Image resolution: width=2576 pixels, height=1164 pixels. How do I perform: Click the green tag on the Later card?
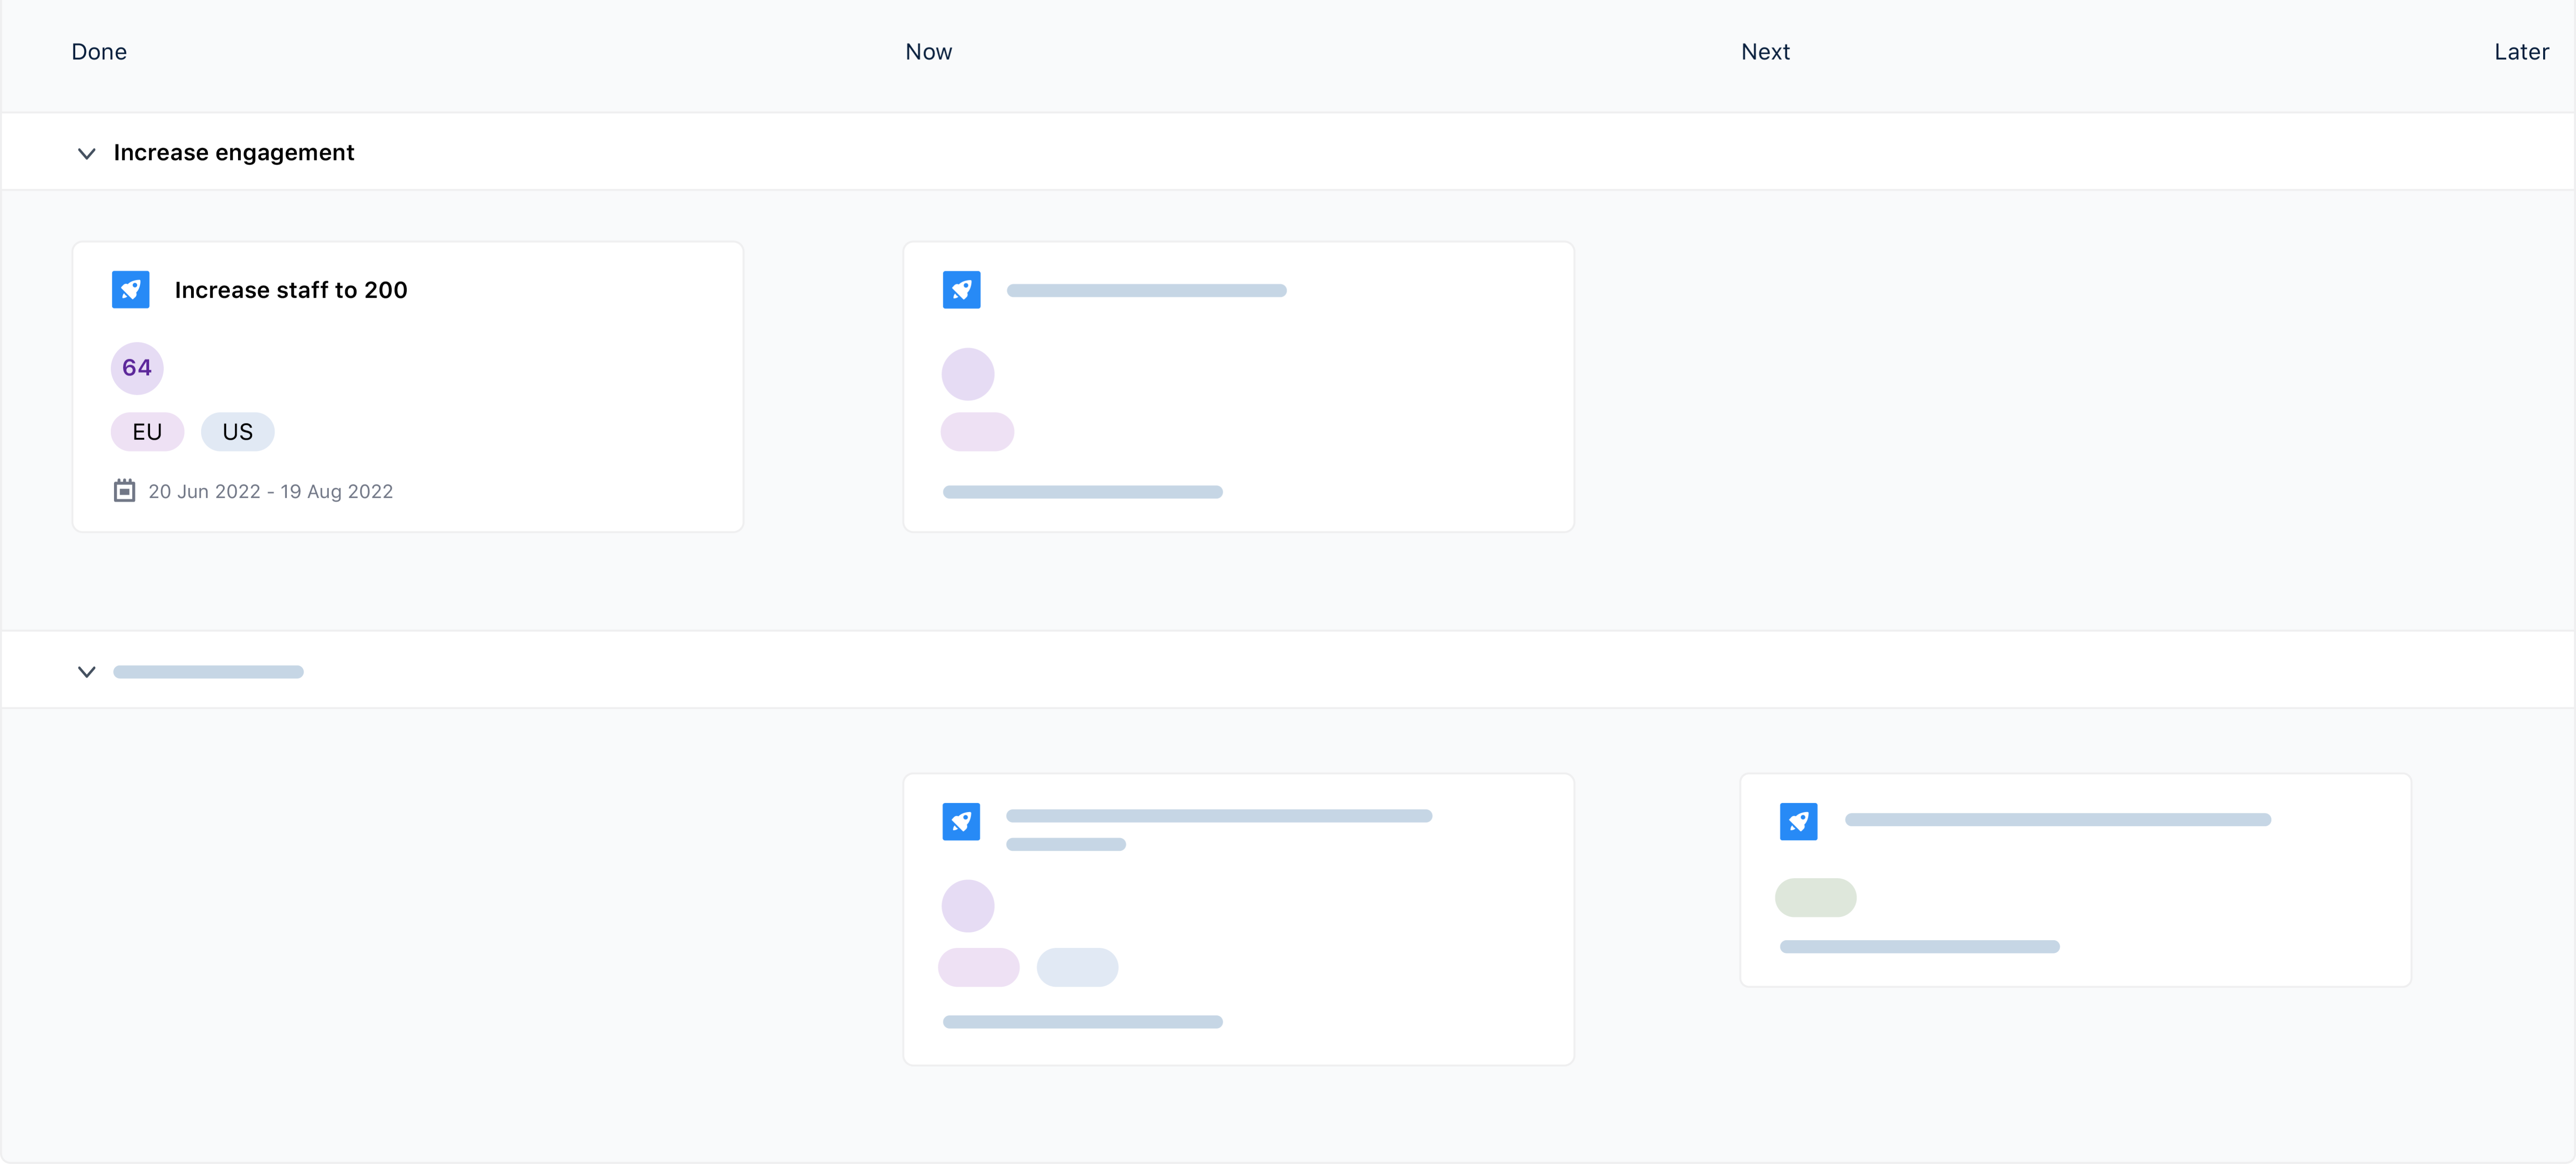(1815, 896)
